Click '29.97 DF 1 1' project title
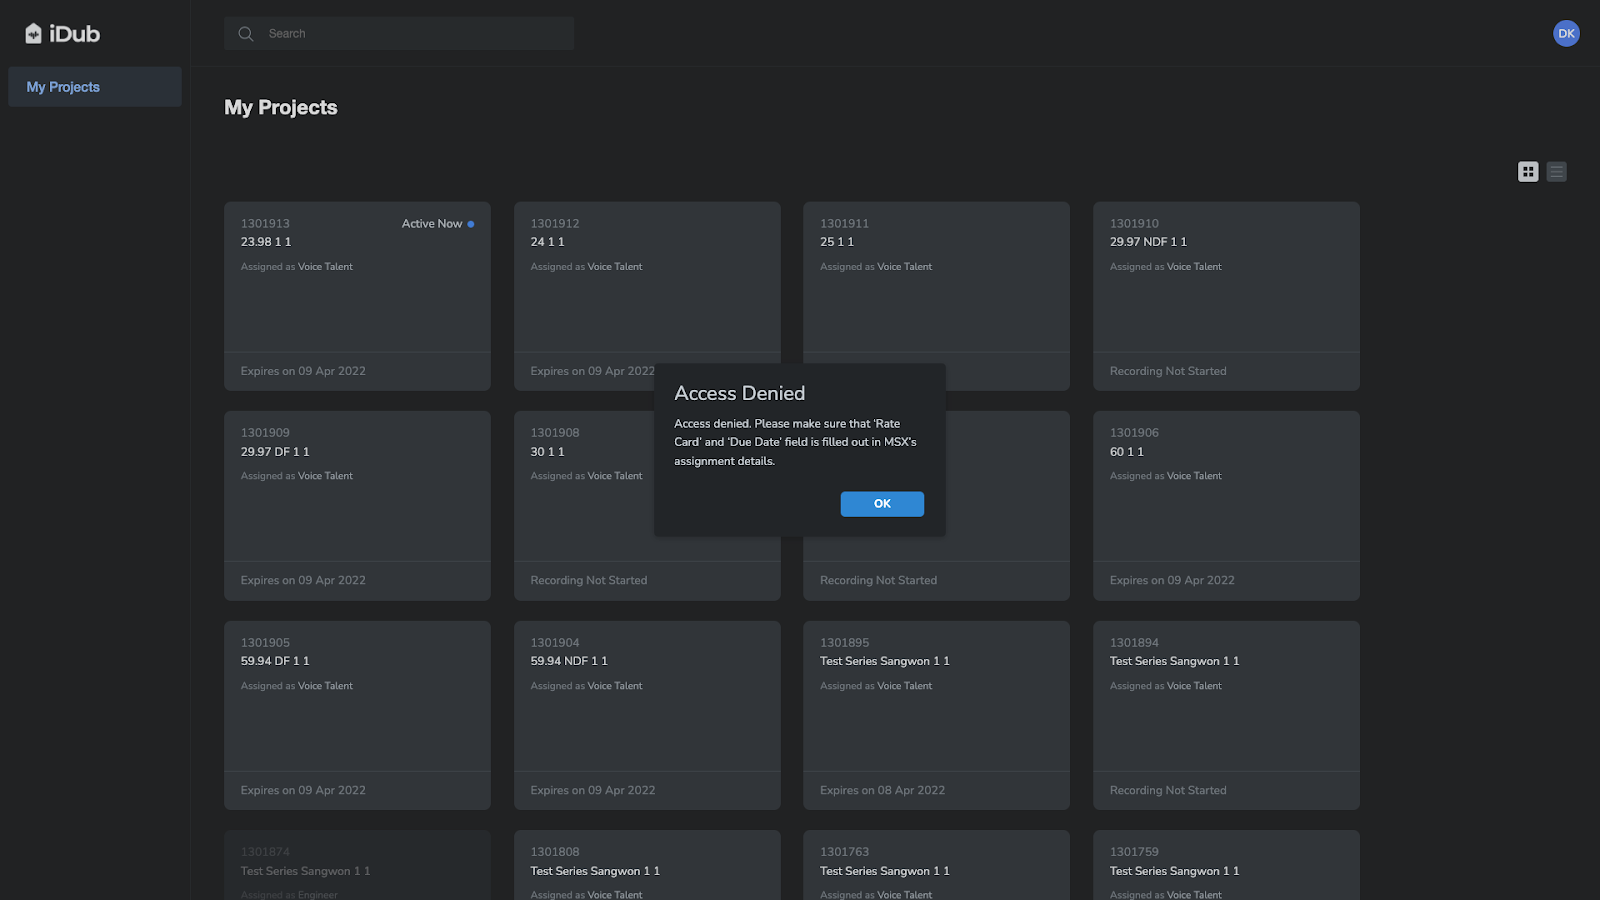The width and height of the screenshot is (1600, 900). pos(275,452)
